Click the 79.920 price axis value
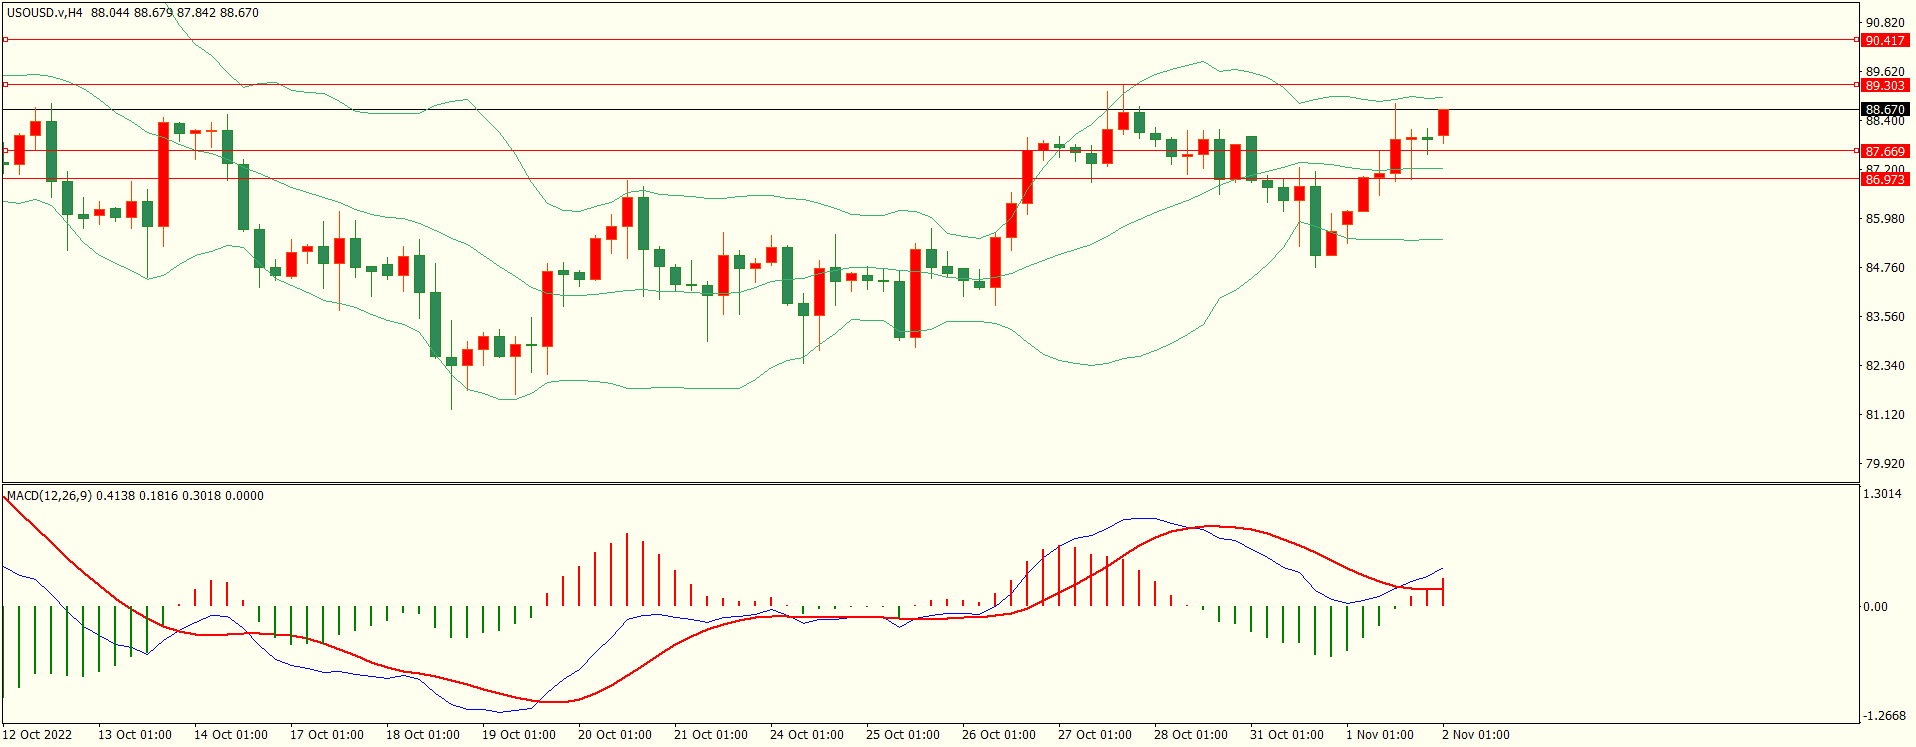This screenshot has width=1916, height=747. (x=1885, y=464)
